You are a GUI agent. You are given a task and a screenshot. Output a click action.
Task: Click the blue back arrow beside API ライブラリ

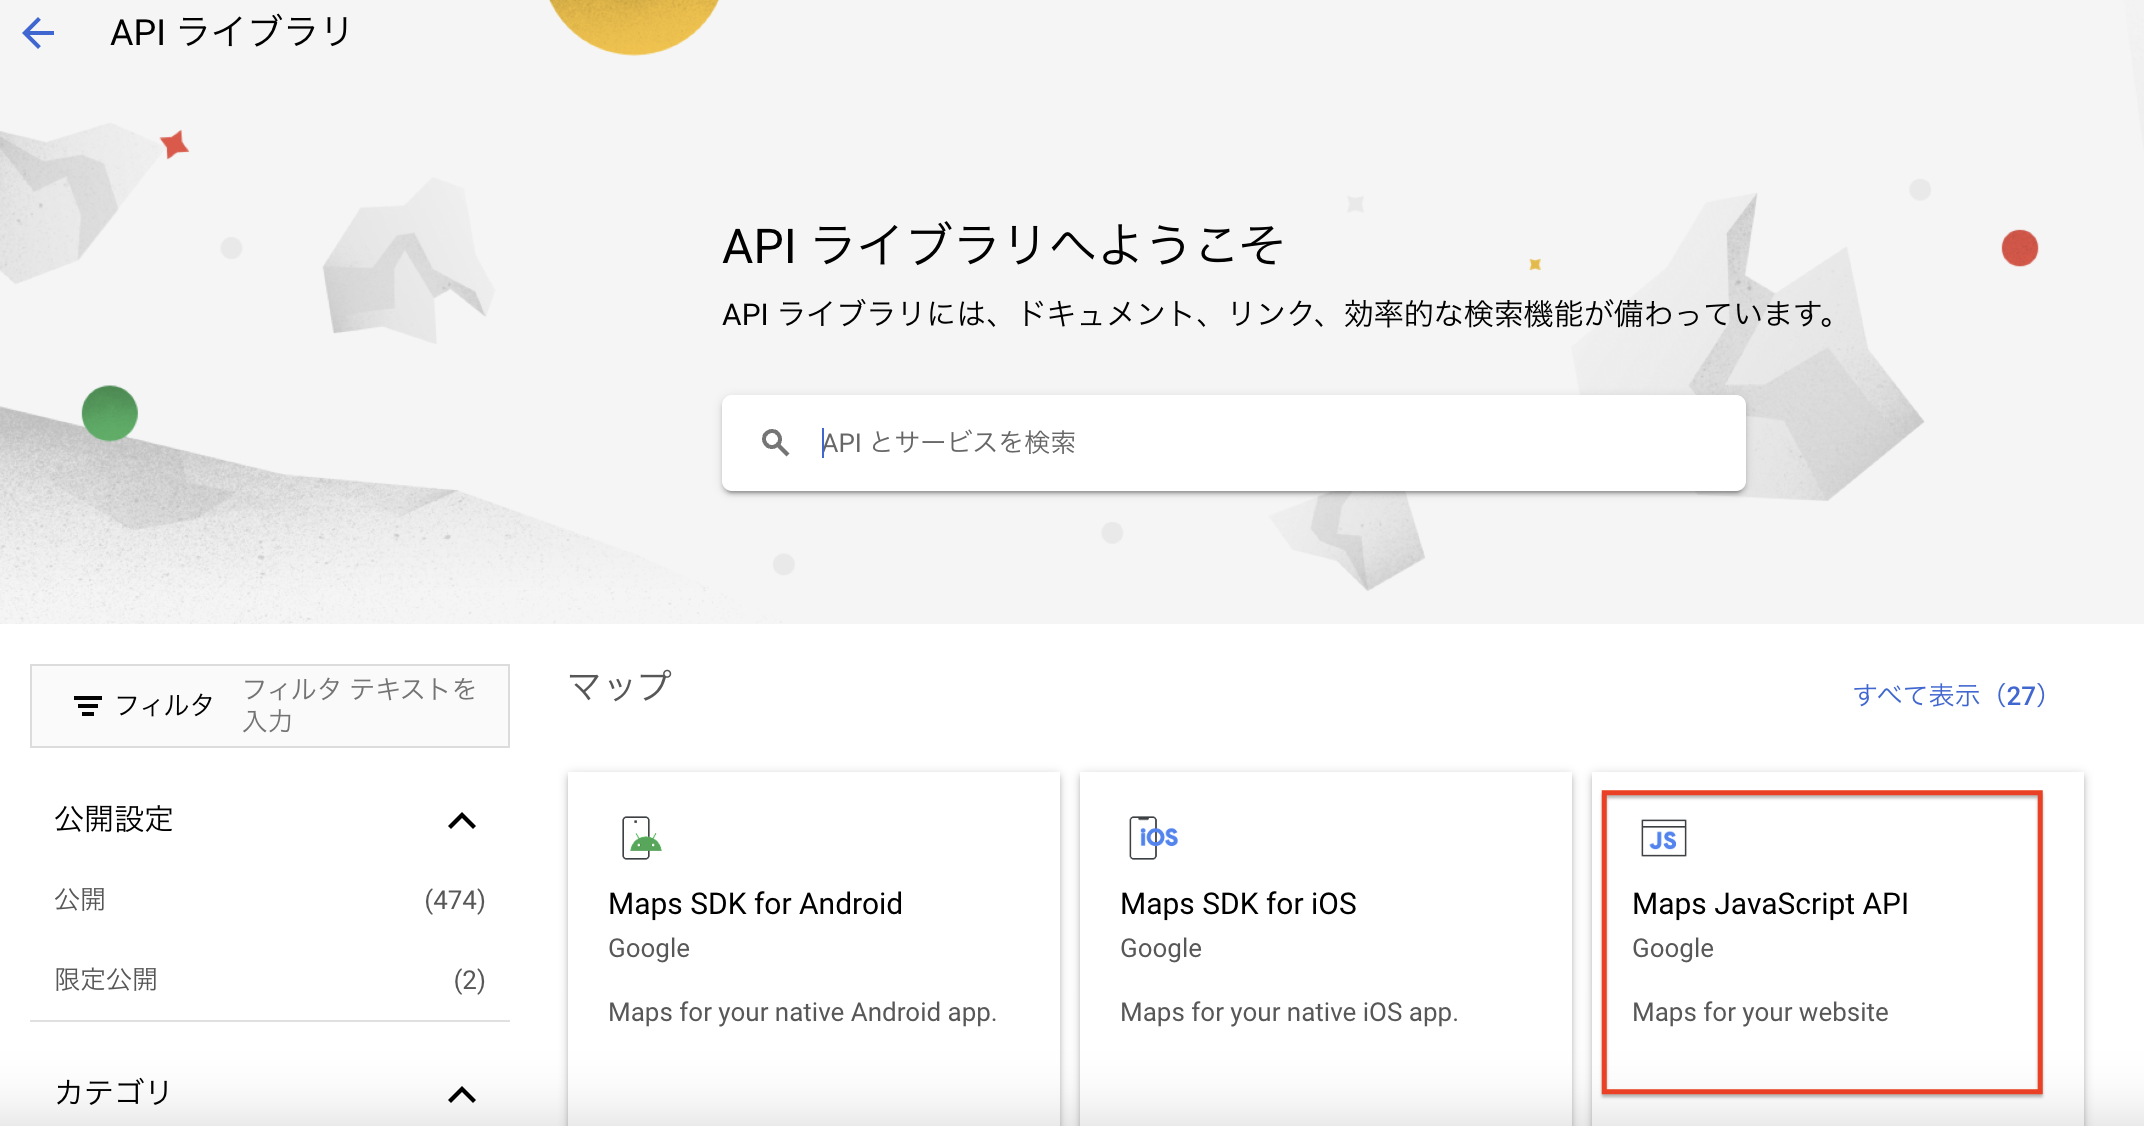[x=38, y=33]
